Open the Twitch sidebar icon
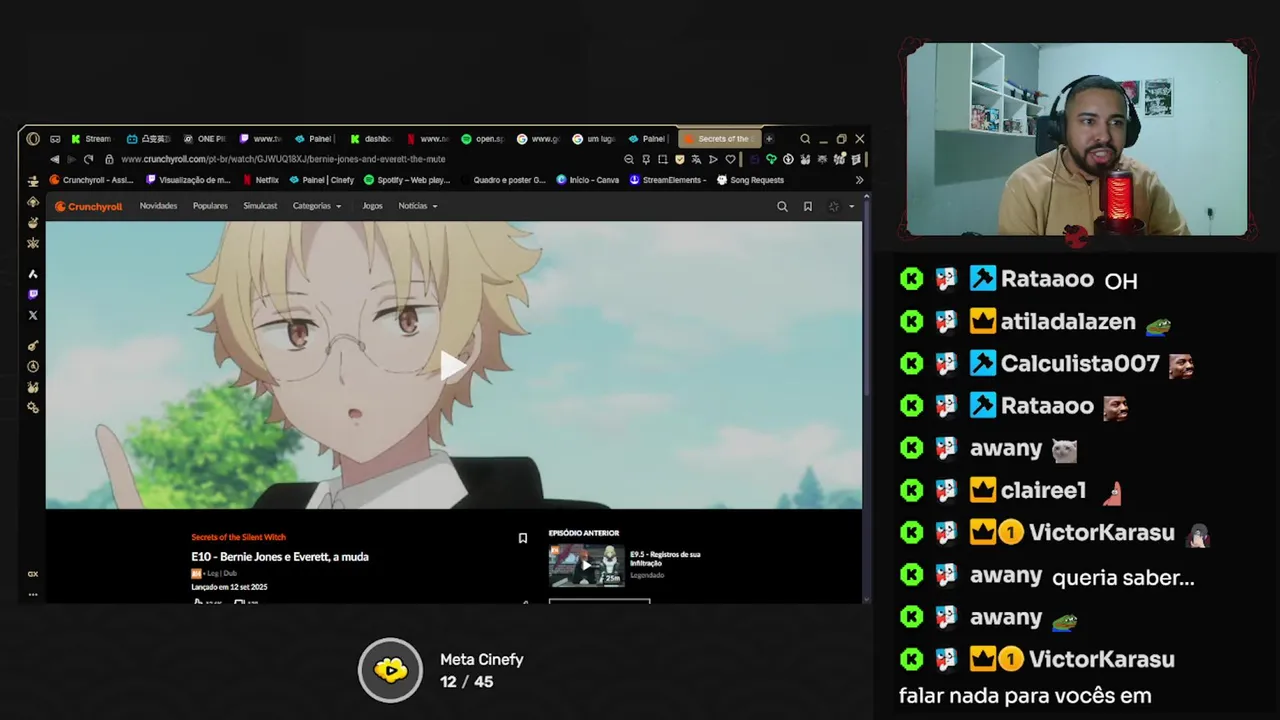 [x=33, y=294]
